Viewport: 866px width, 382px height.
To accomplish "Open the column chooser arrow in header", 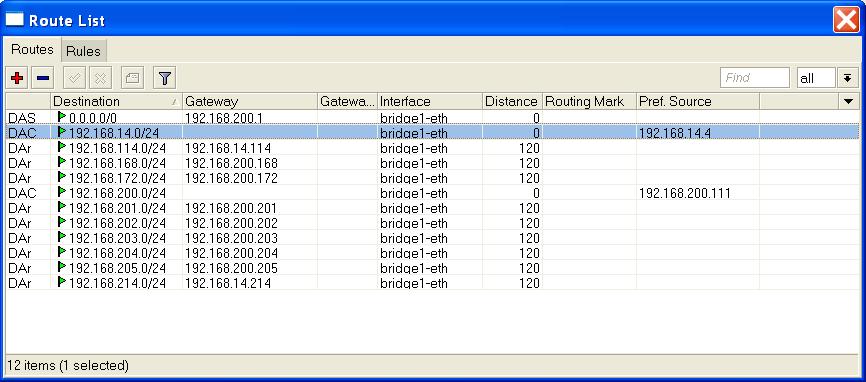I will click(849, 101).
